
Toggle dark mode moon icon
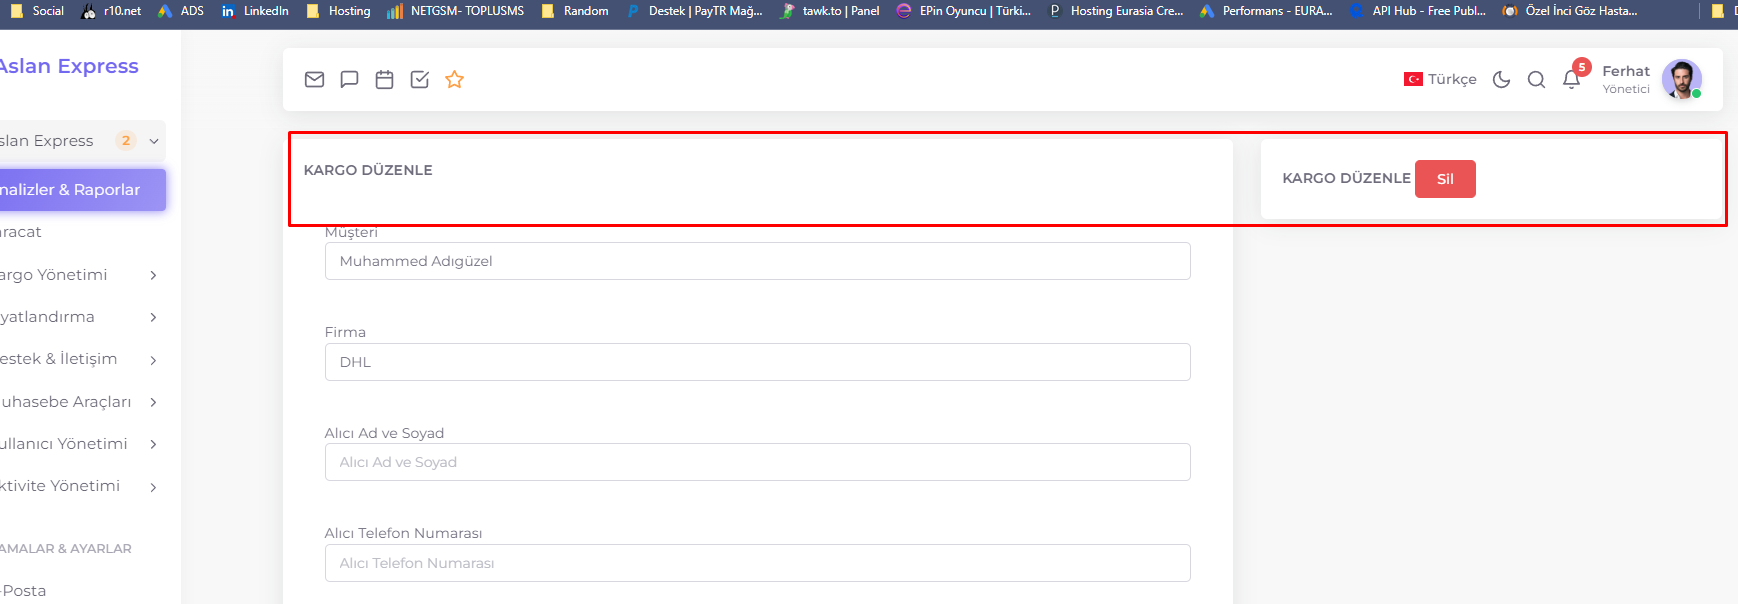click(x=1501, y=79)
